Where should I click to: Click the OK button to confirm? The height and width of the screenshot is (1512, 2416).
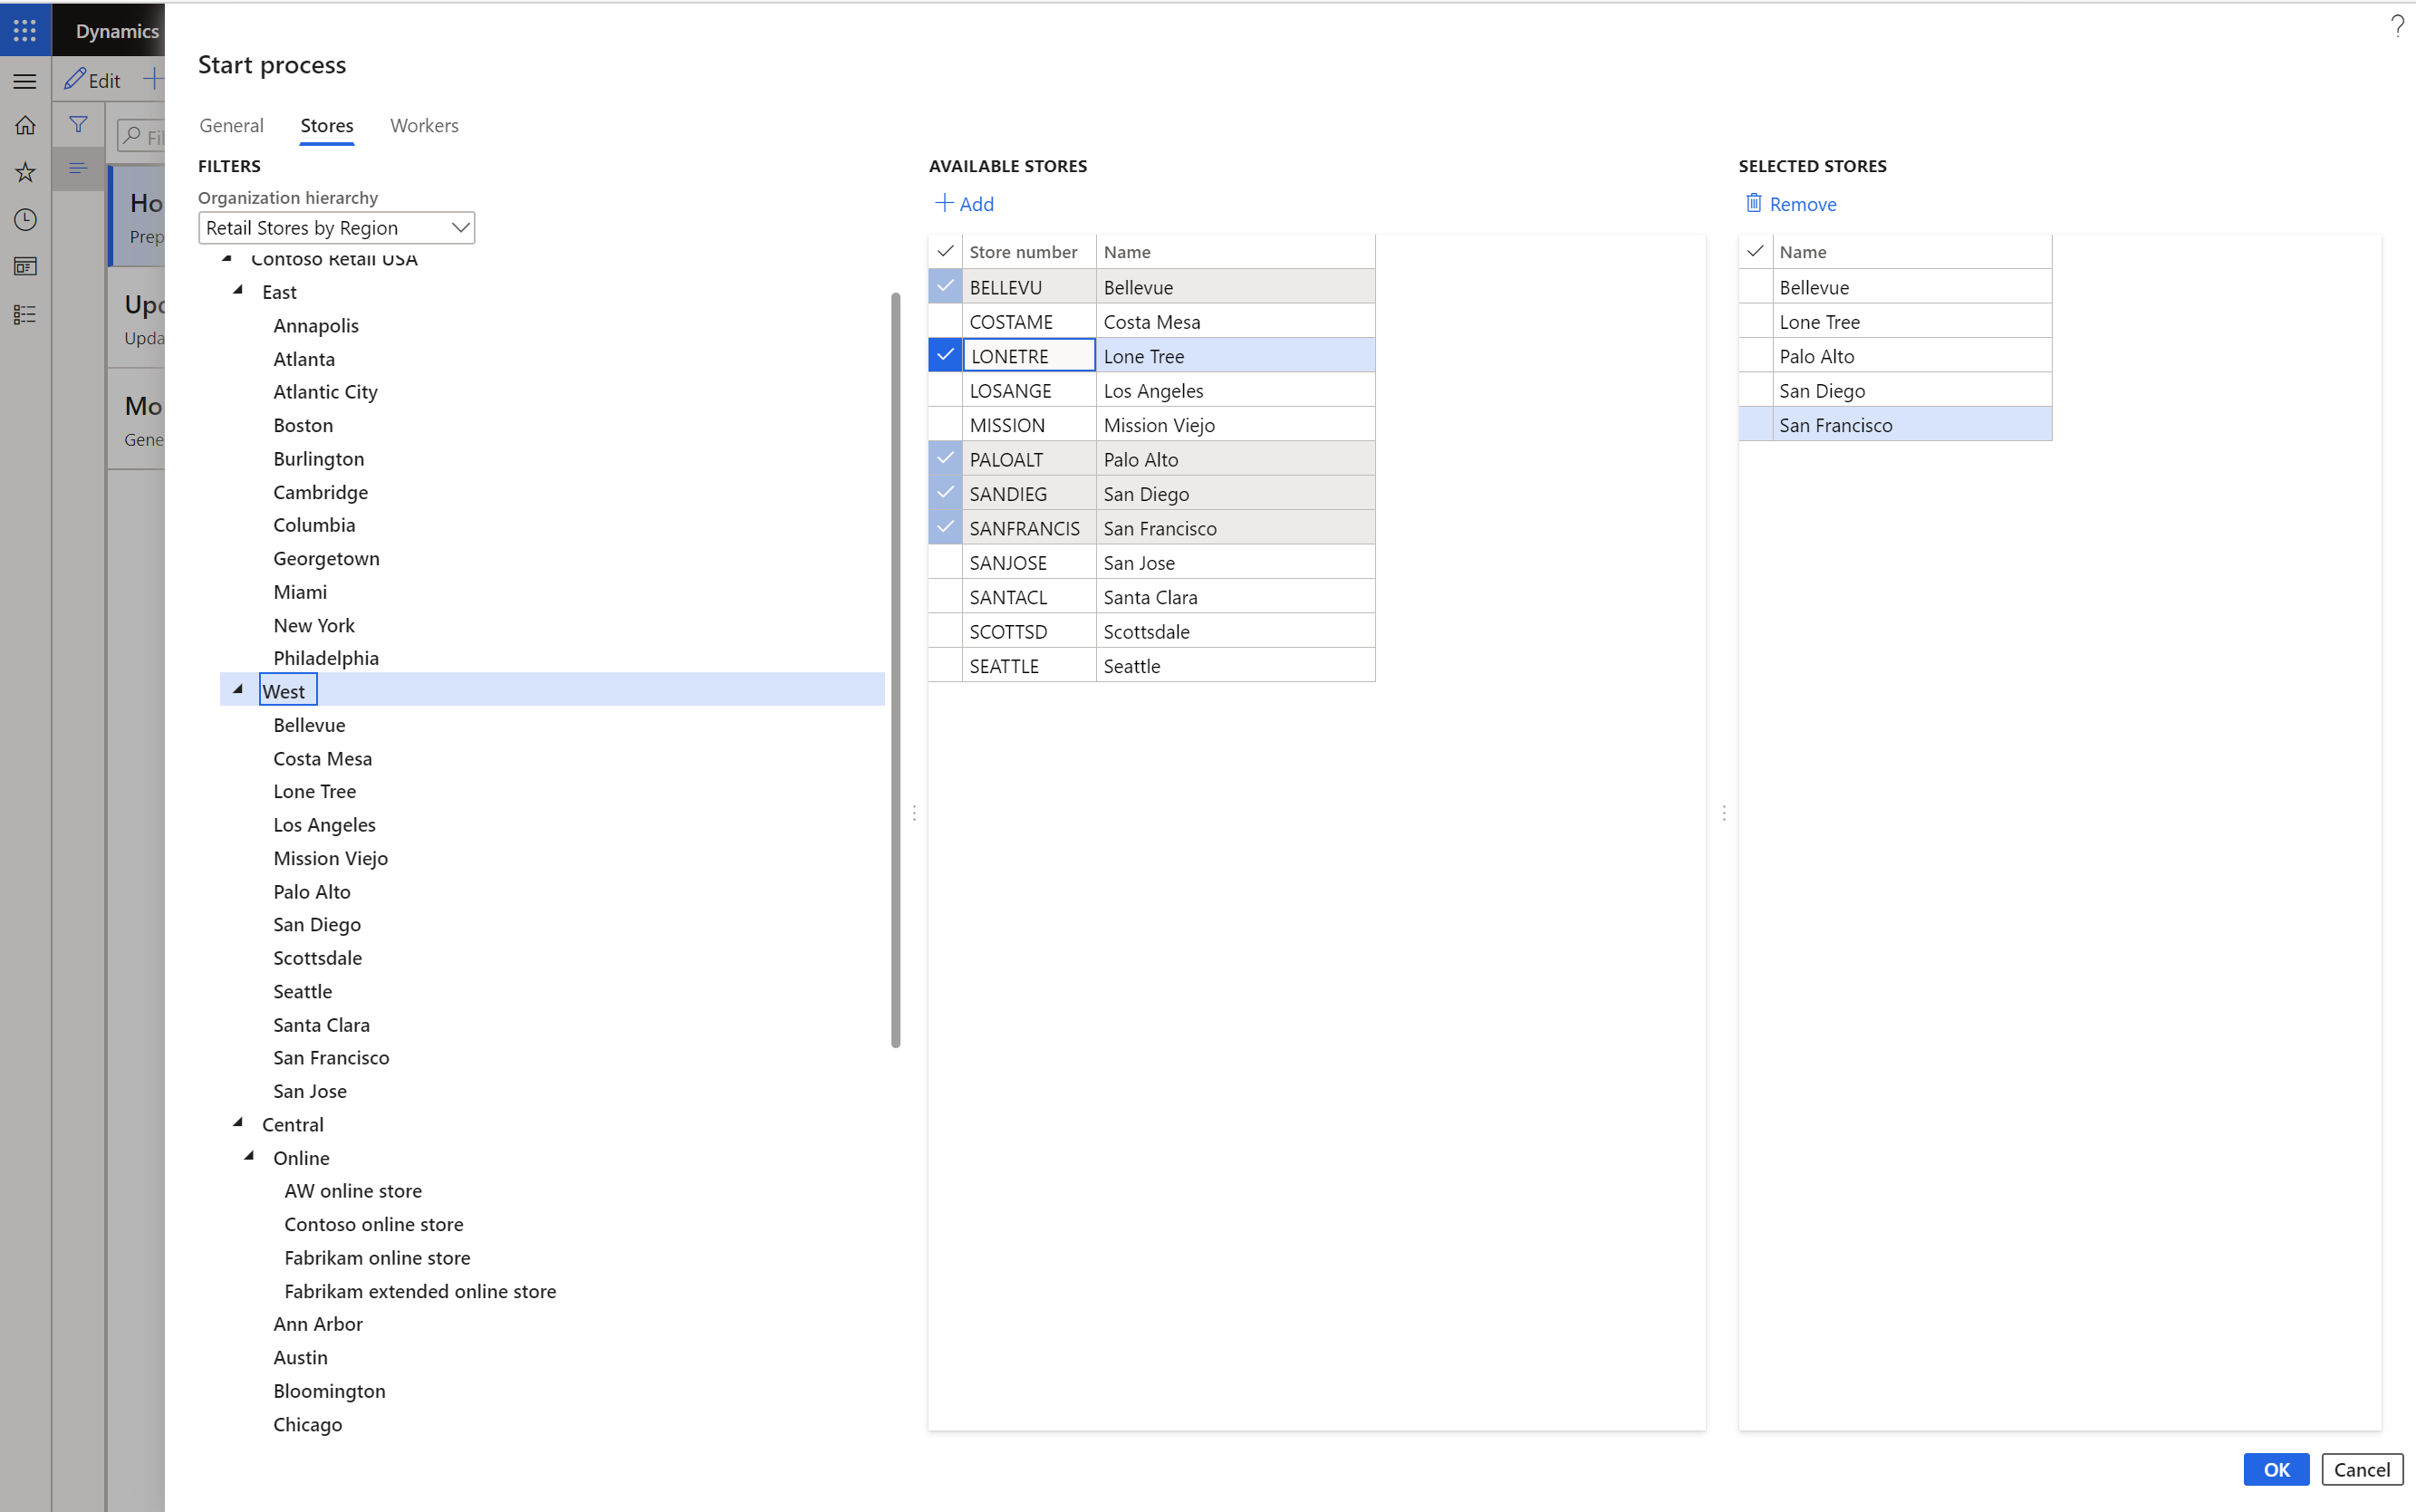click(2275, 1469)
